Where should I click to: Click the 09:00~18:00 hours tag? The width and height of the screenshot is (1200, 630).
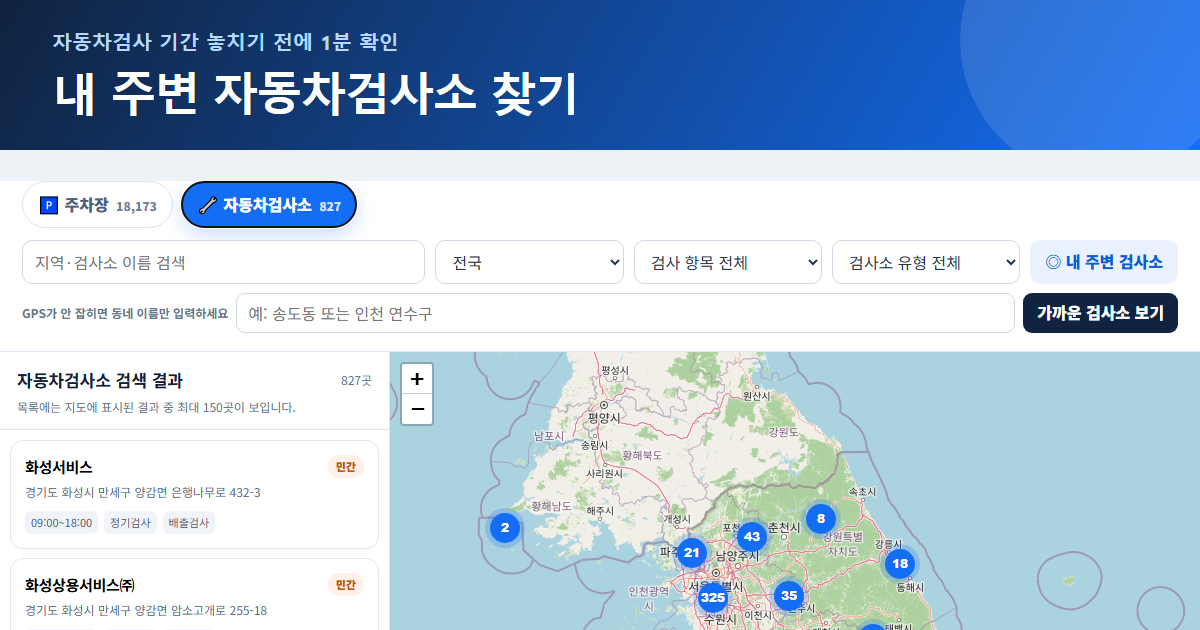pyautogui.click(x=62, y=522)
